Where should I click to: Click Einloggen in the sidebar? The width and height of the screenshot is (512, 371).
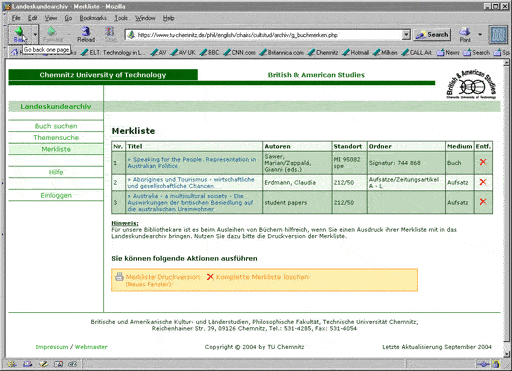(x=56, y=195)
